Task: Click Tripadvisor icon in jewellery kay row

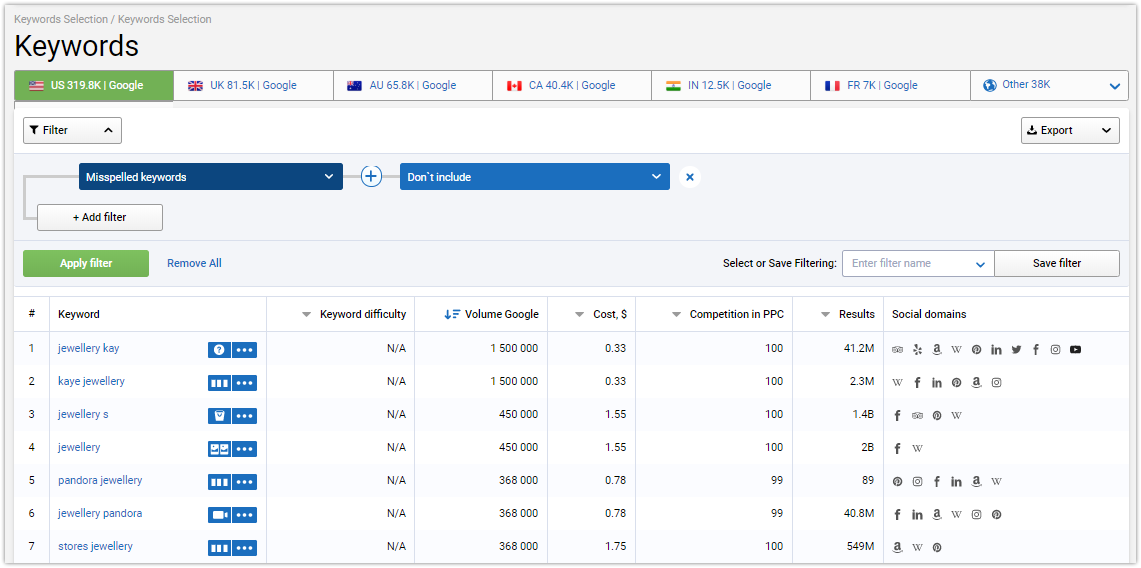Action: (x=897, y=350)
